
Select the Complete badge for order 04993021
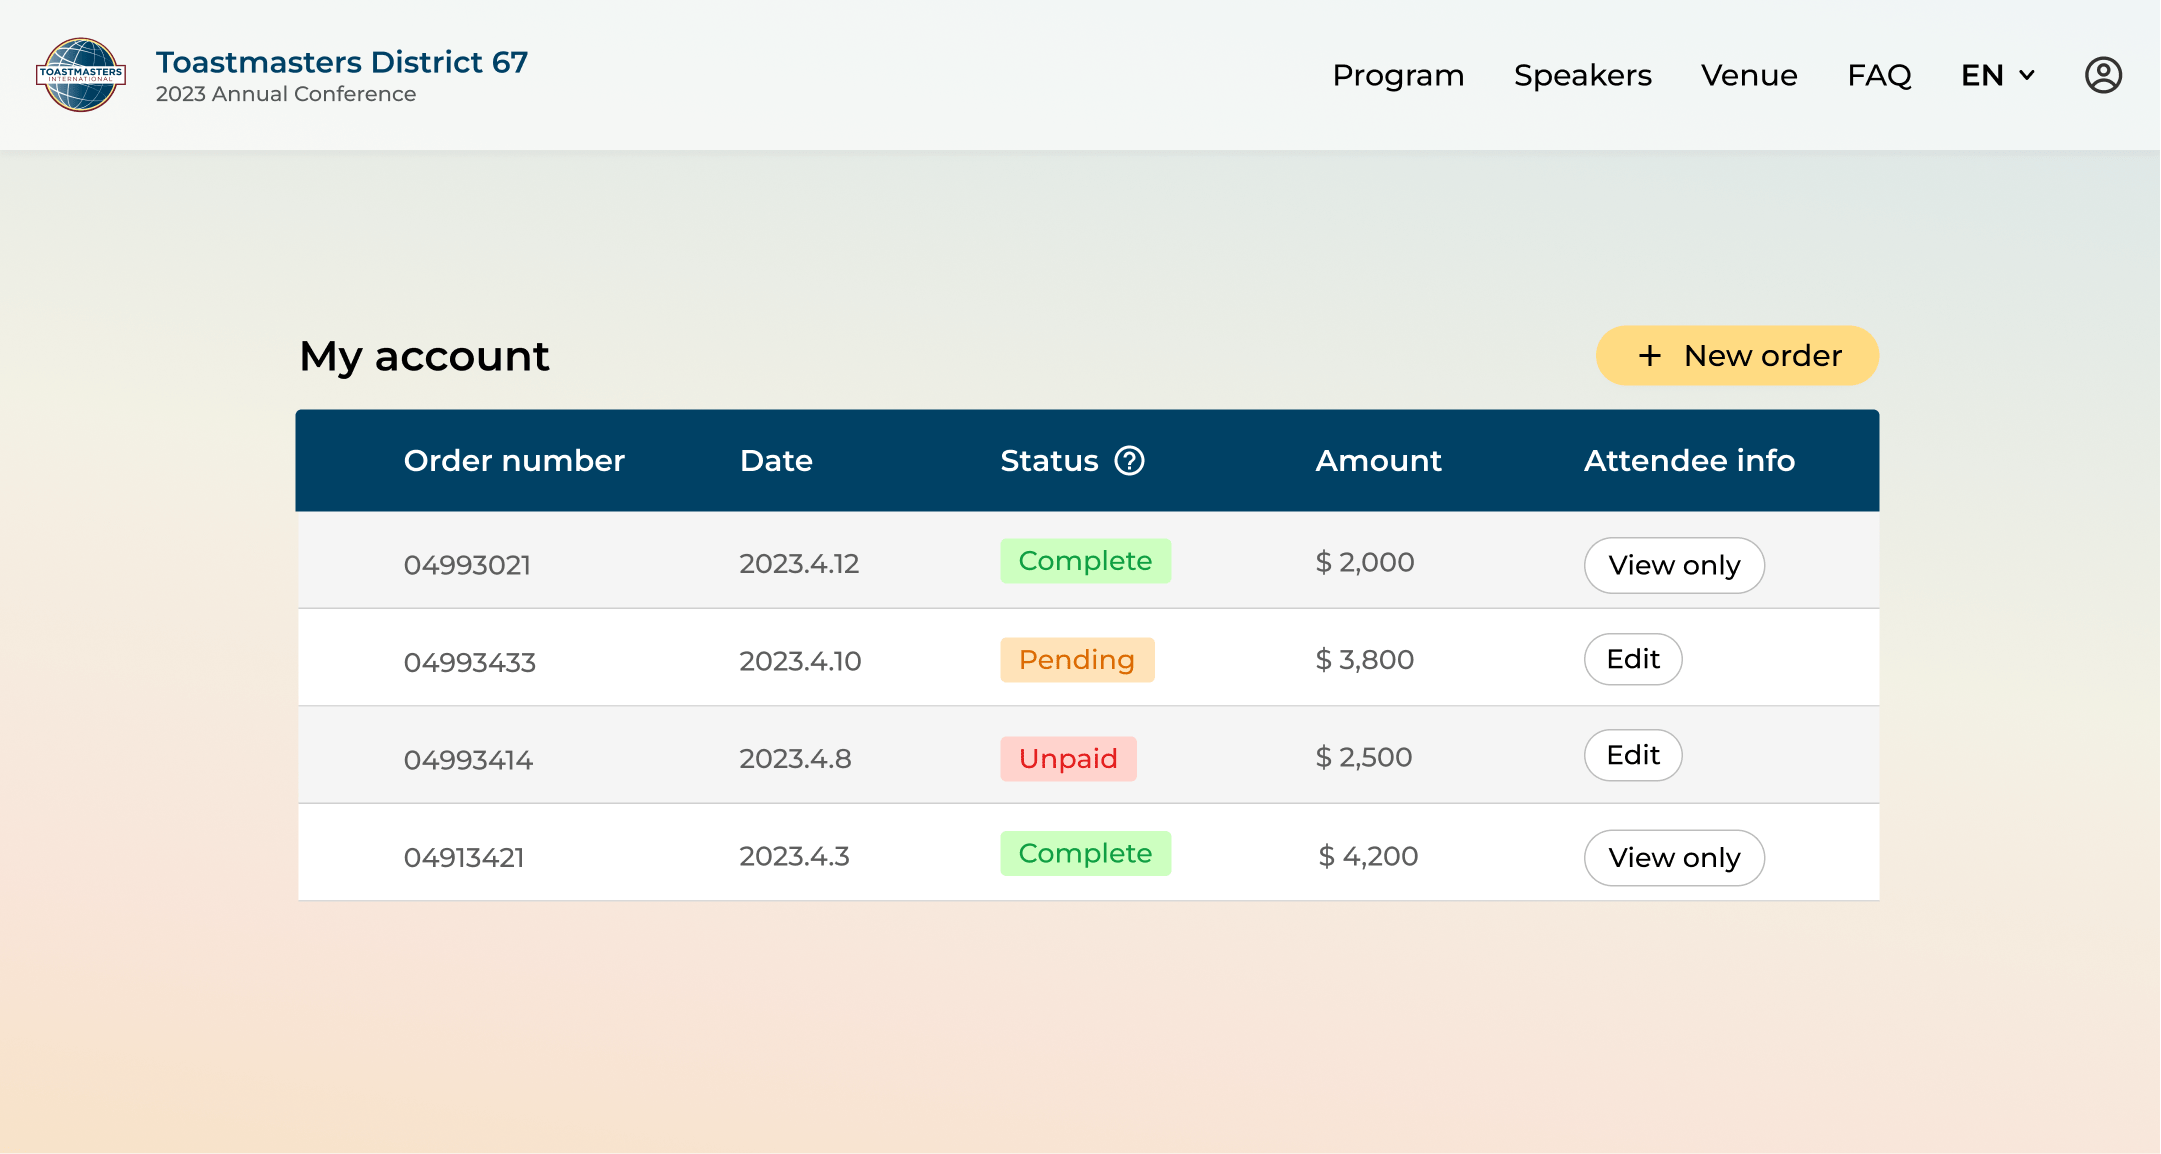(1085, 561)
